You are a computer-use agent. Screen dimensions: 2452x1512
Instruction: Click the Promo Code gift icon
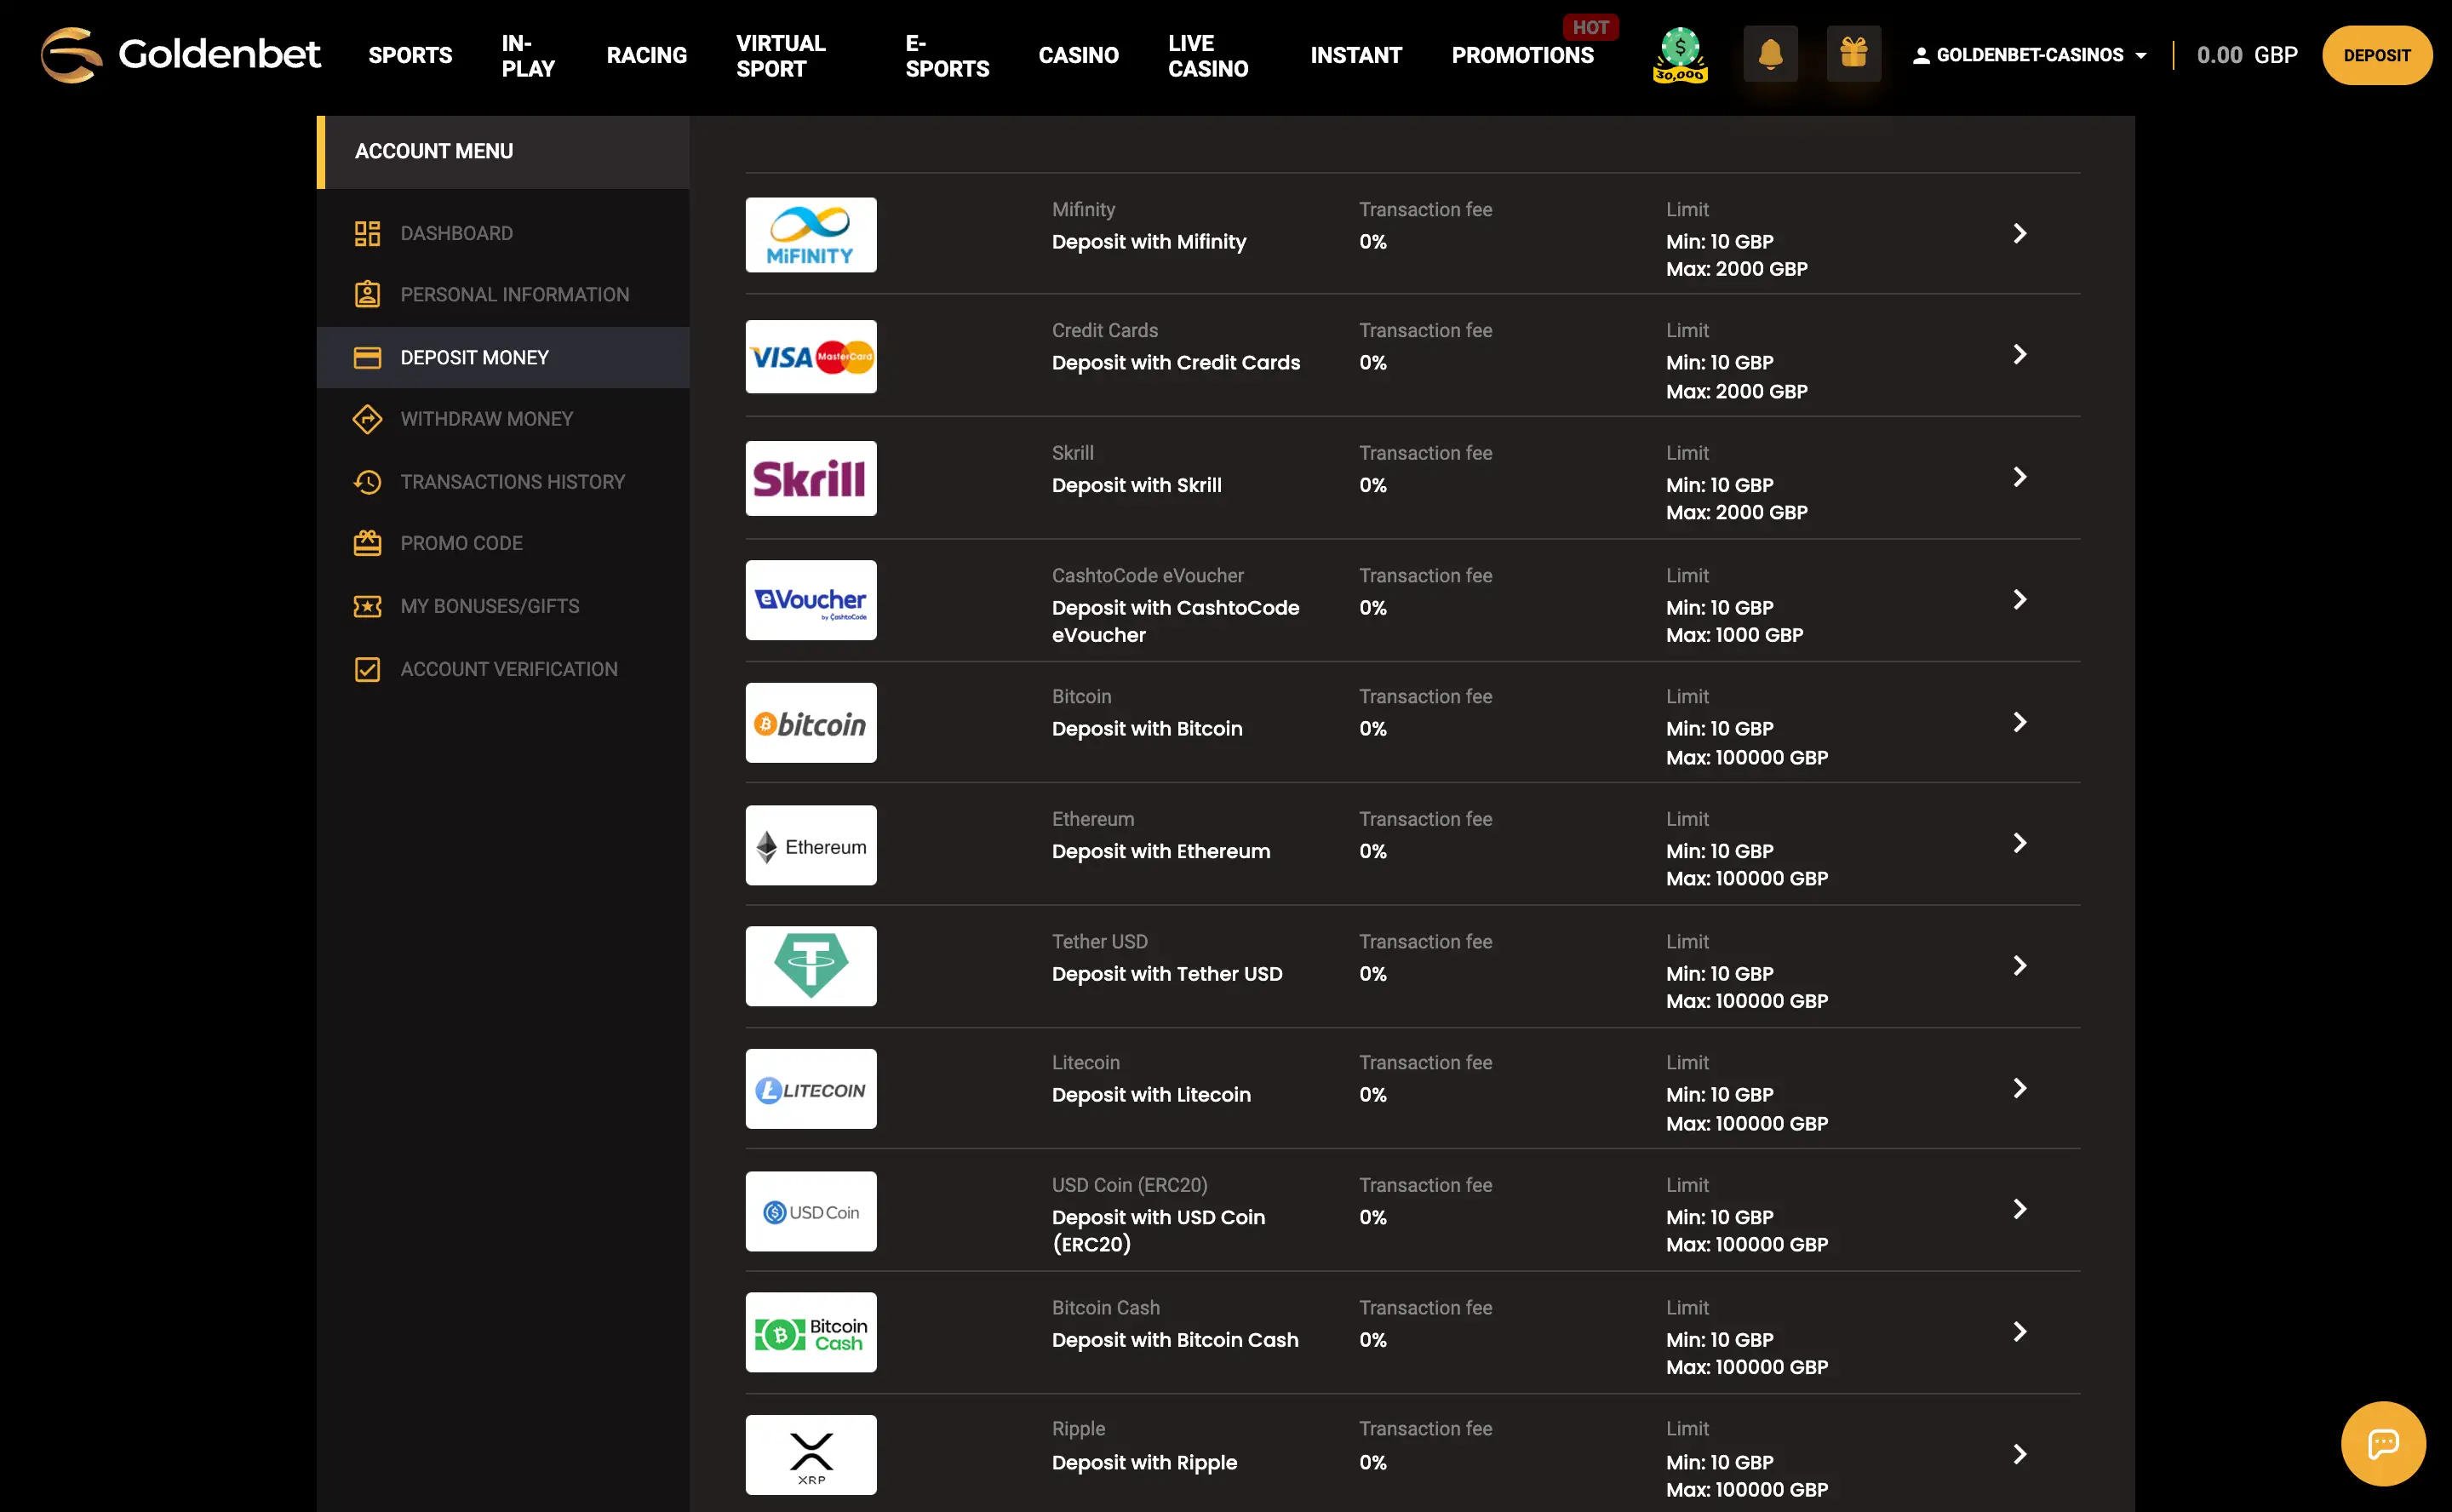point(367,543)
